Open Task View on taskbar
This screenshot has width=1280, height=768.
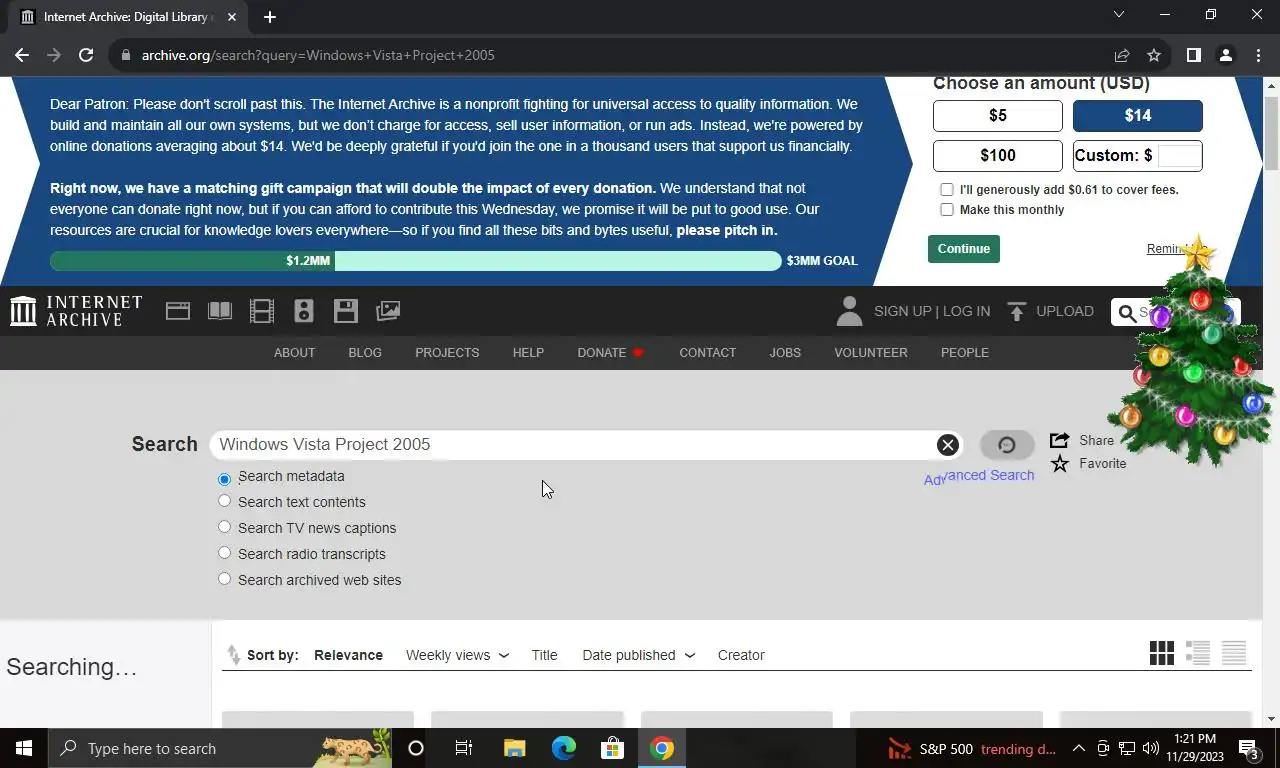464,748
